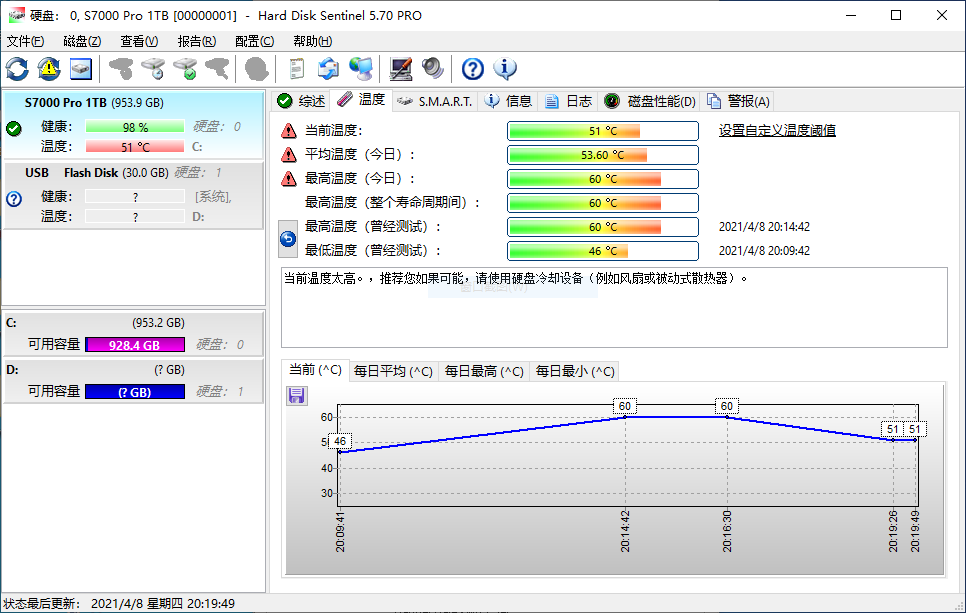The image size is (966, 613).
Task: Select the D: partition entry
Action: (x=134, y=381)
